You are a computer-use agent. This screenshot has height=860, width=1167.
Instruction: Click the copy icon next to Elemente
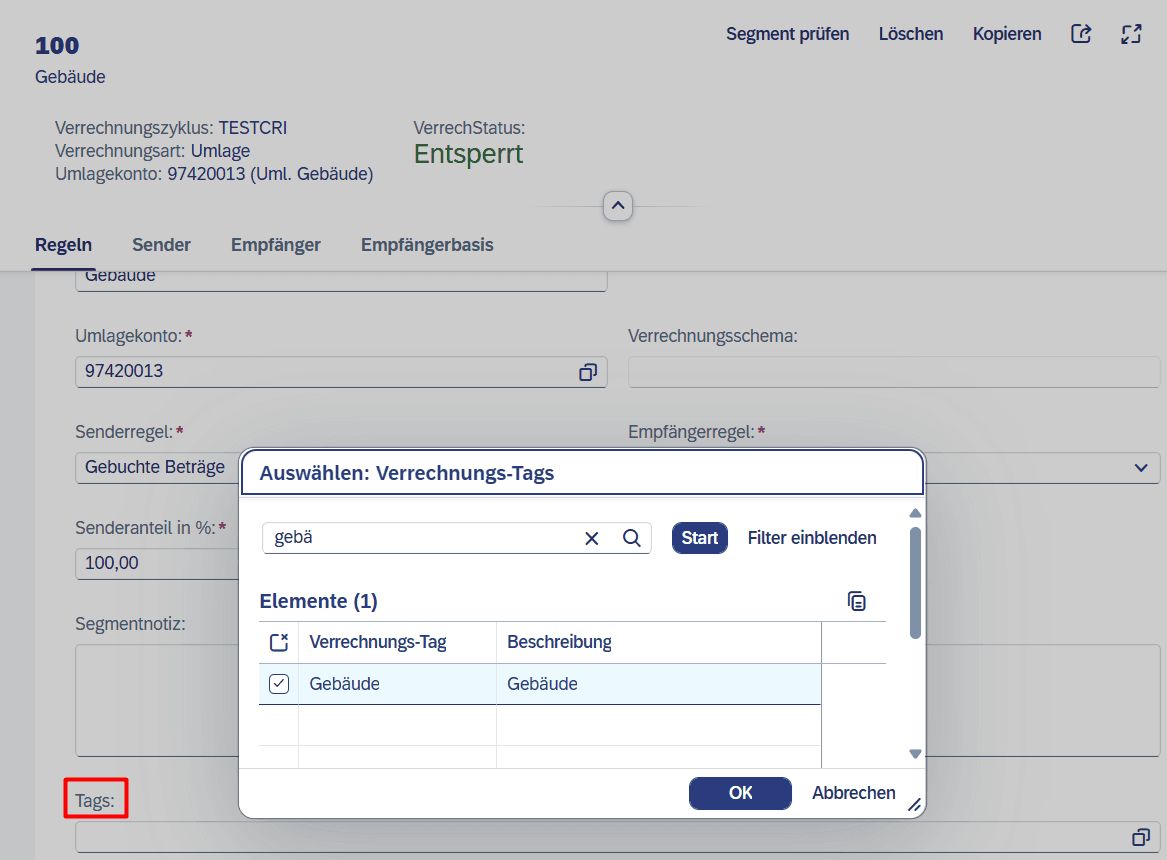tap(857, 600)
